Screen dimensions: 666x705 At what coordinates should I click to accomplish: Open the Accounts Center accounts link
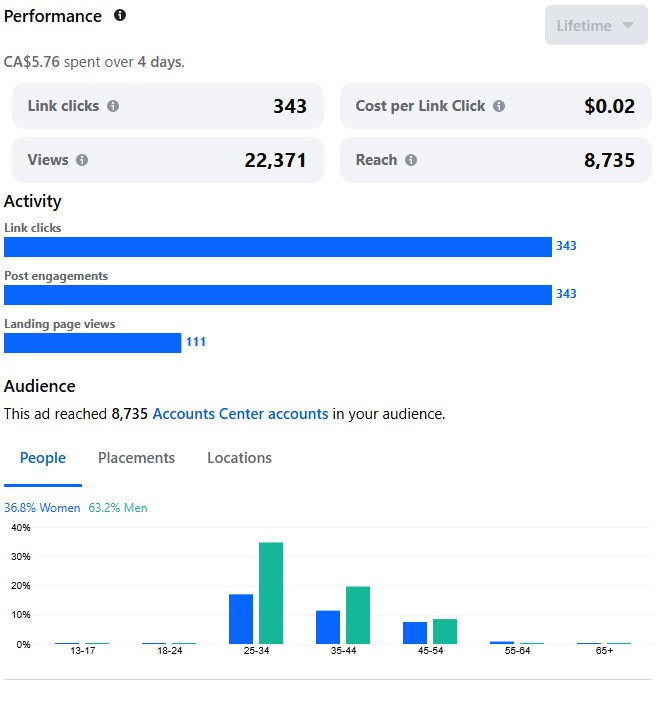tap(240, 413)
